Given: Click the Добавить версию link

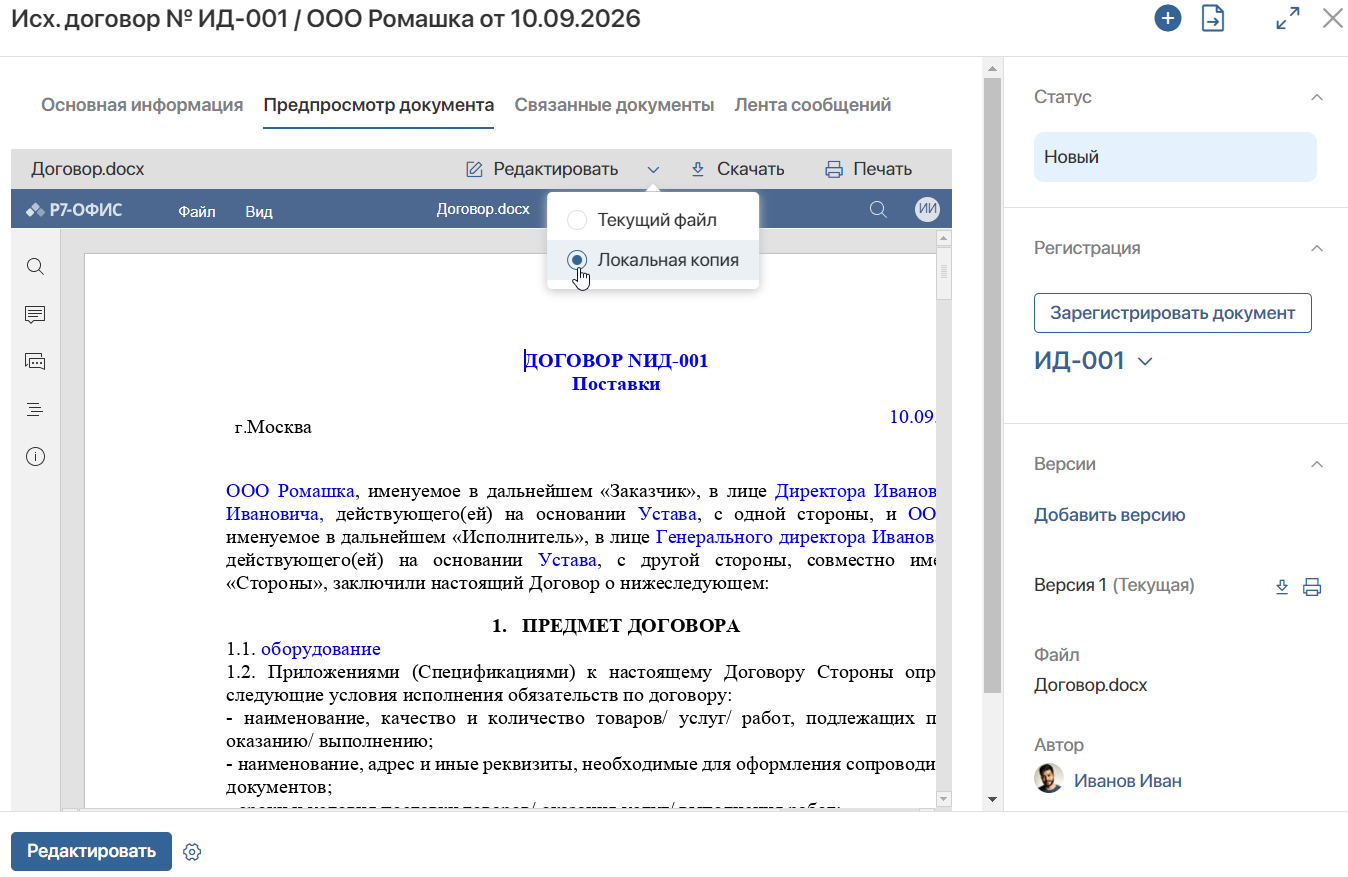Looking at the screenshot, I should tap(1109, 515).
